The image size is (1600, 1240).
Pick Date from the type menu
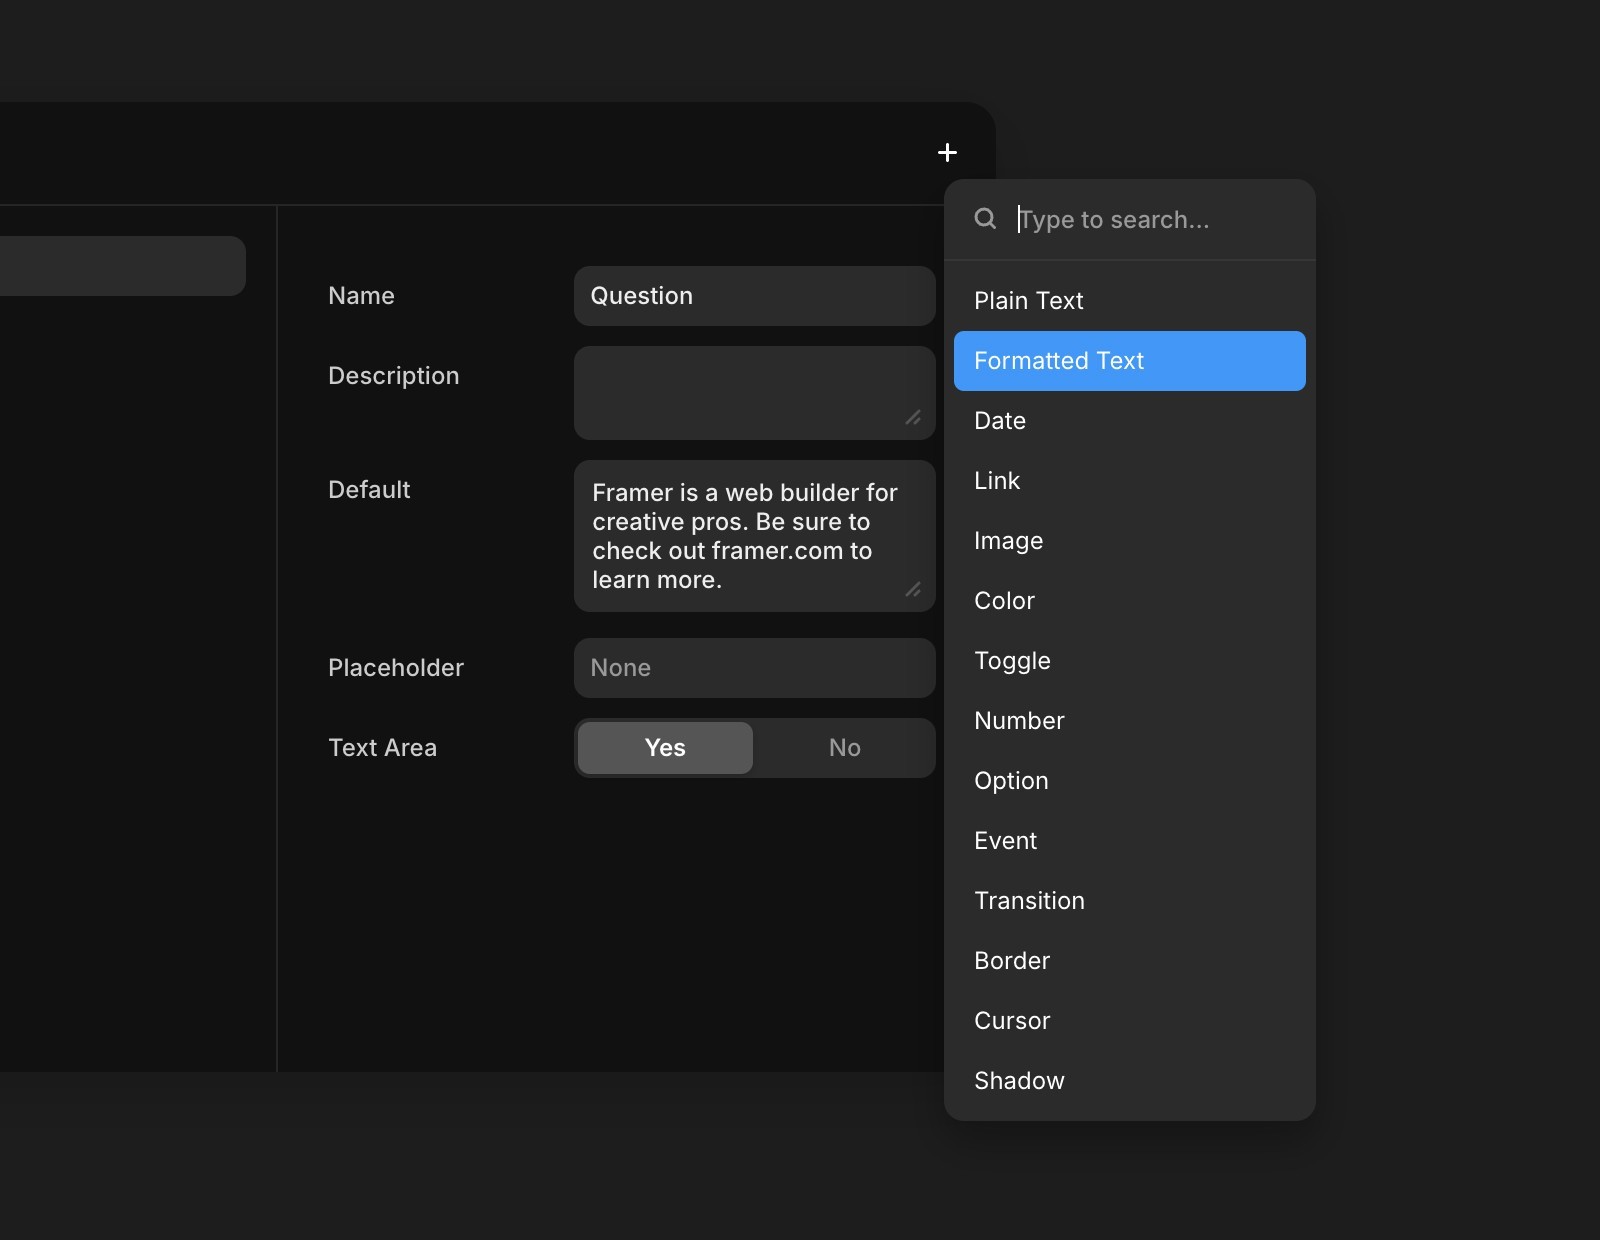tap(1130, 421)
